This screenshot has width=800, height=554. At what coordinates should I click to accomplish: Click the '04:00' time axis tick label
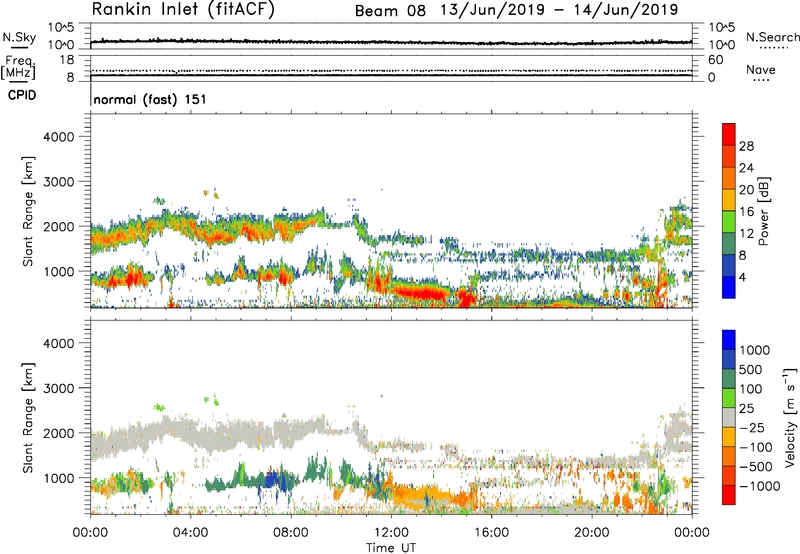click(x=191, y=533)
